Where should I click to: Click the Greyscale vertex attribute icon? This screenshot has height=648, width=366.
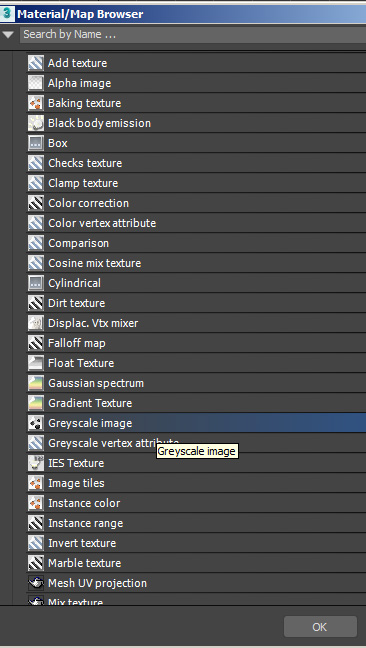tap(36, 443)
